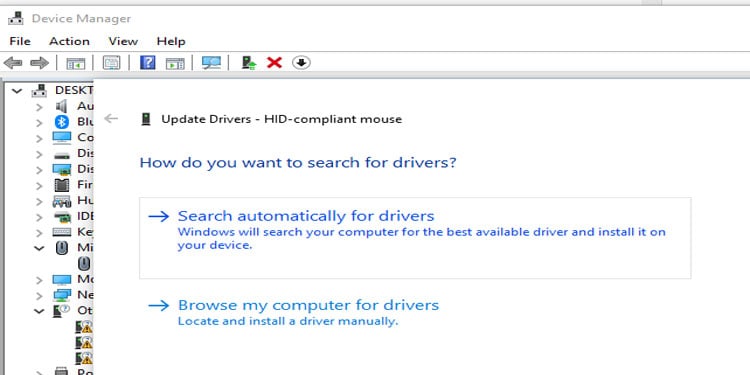Click the red X Uninstall device icon
This screenshot has width=750, height=375.
[274, 63]
